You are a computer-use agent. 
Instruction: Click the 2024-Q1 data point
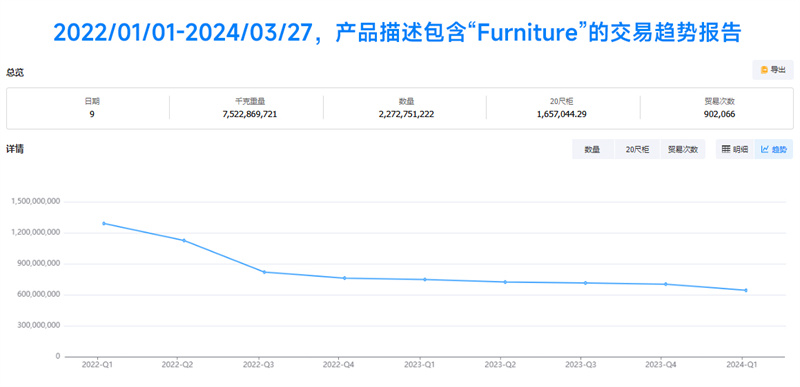[x=746, y=290]
